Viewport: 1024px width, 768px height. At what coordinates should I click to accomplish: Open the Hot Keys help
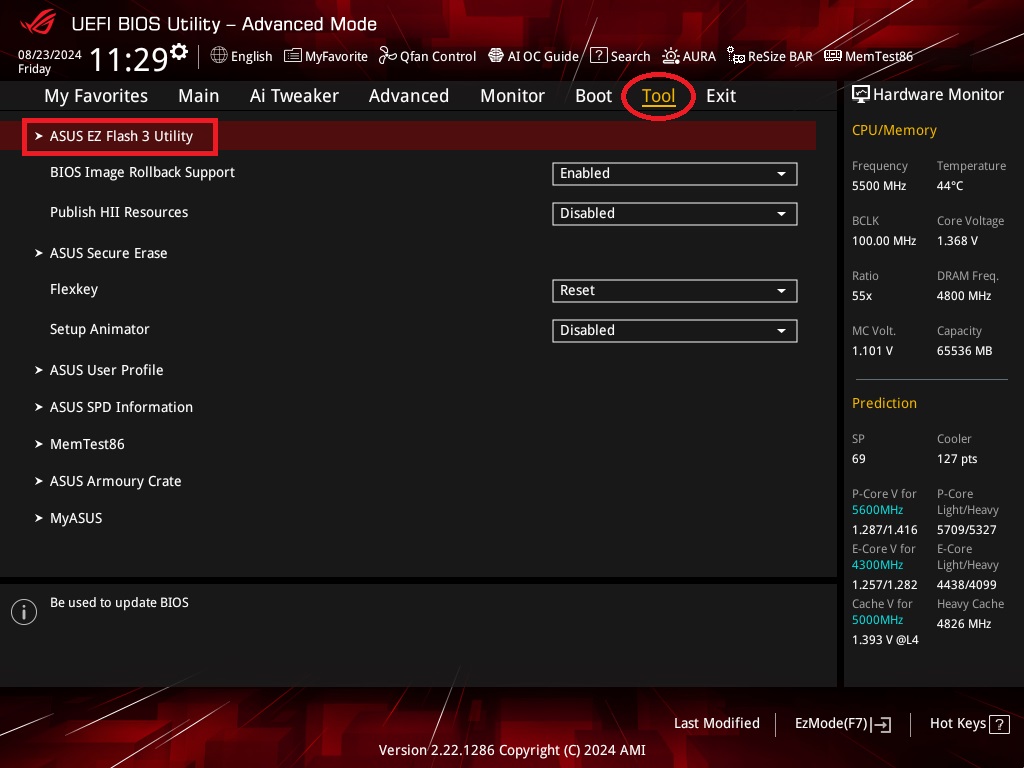coord(957,723)
